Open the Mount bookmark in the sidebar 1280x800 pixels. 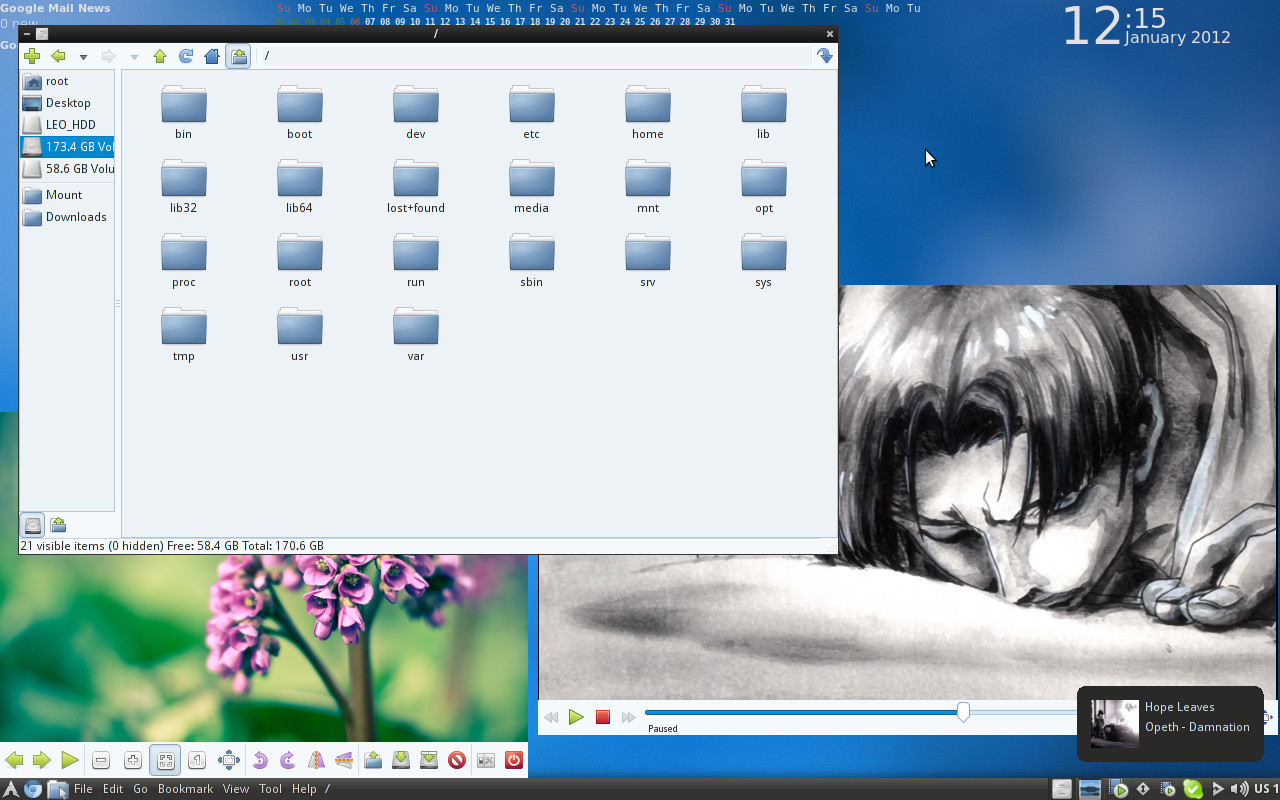[x=67, y=195]
